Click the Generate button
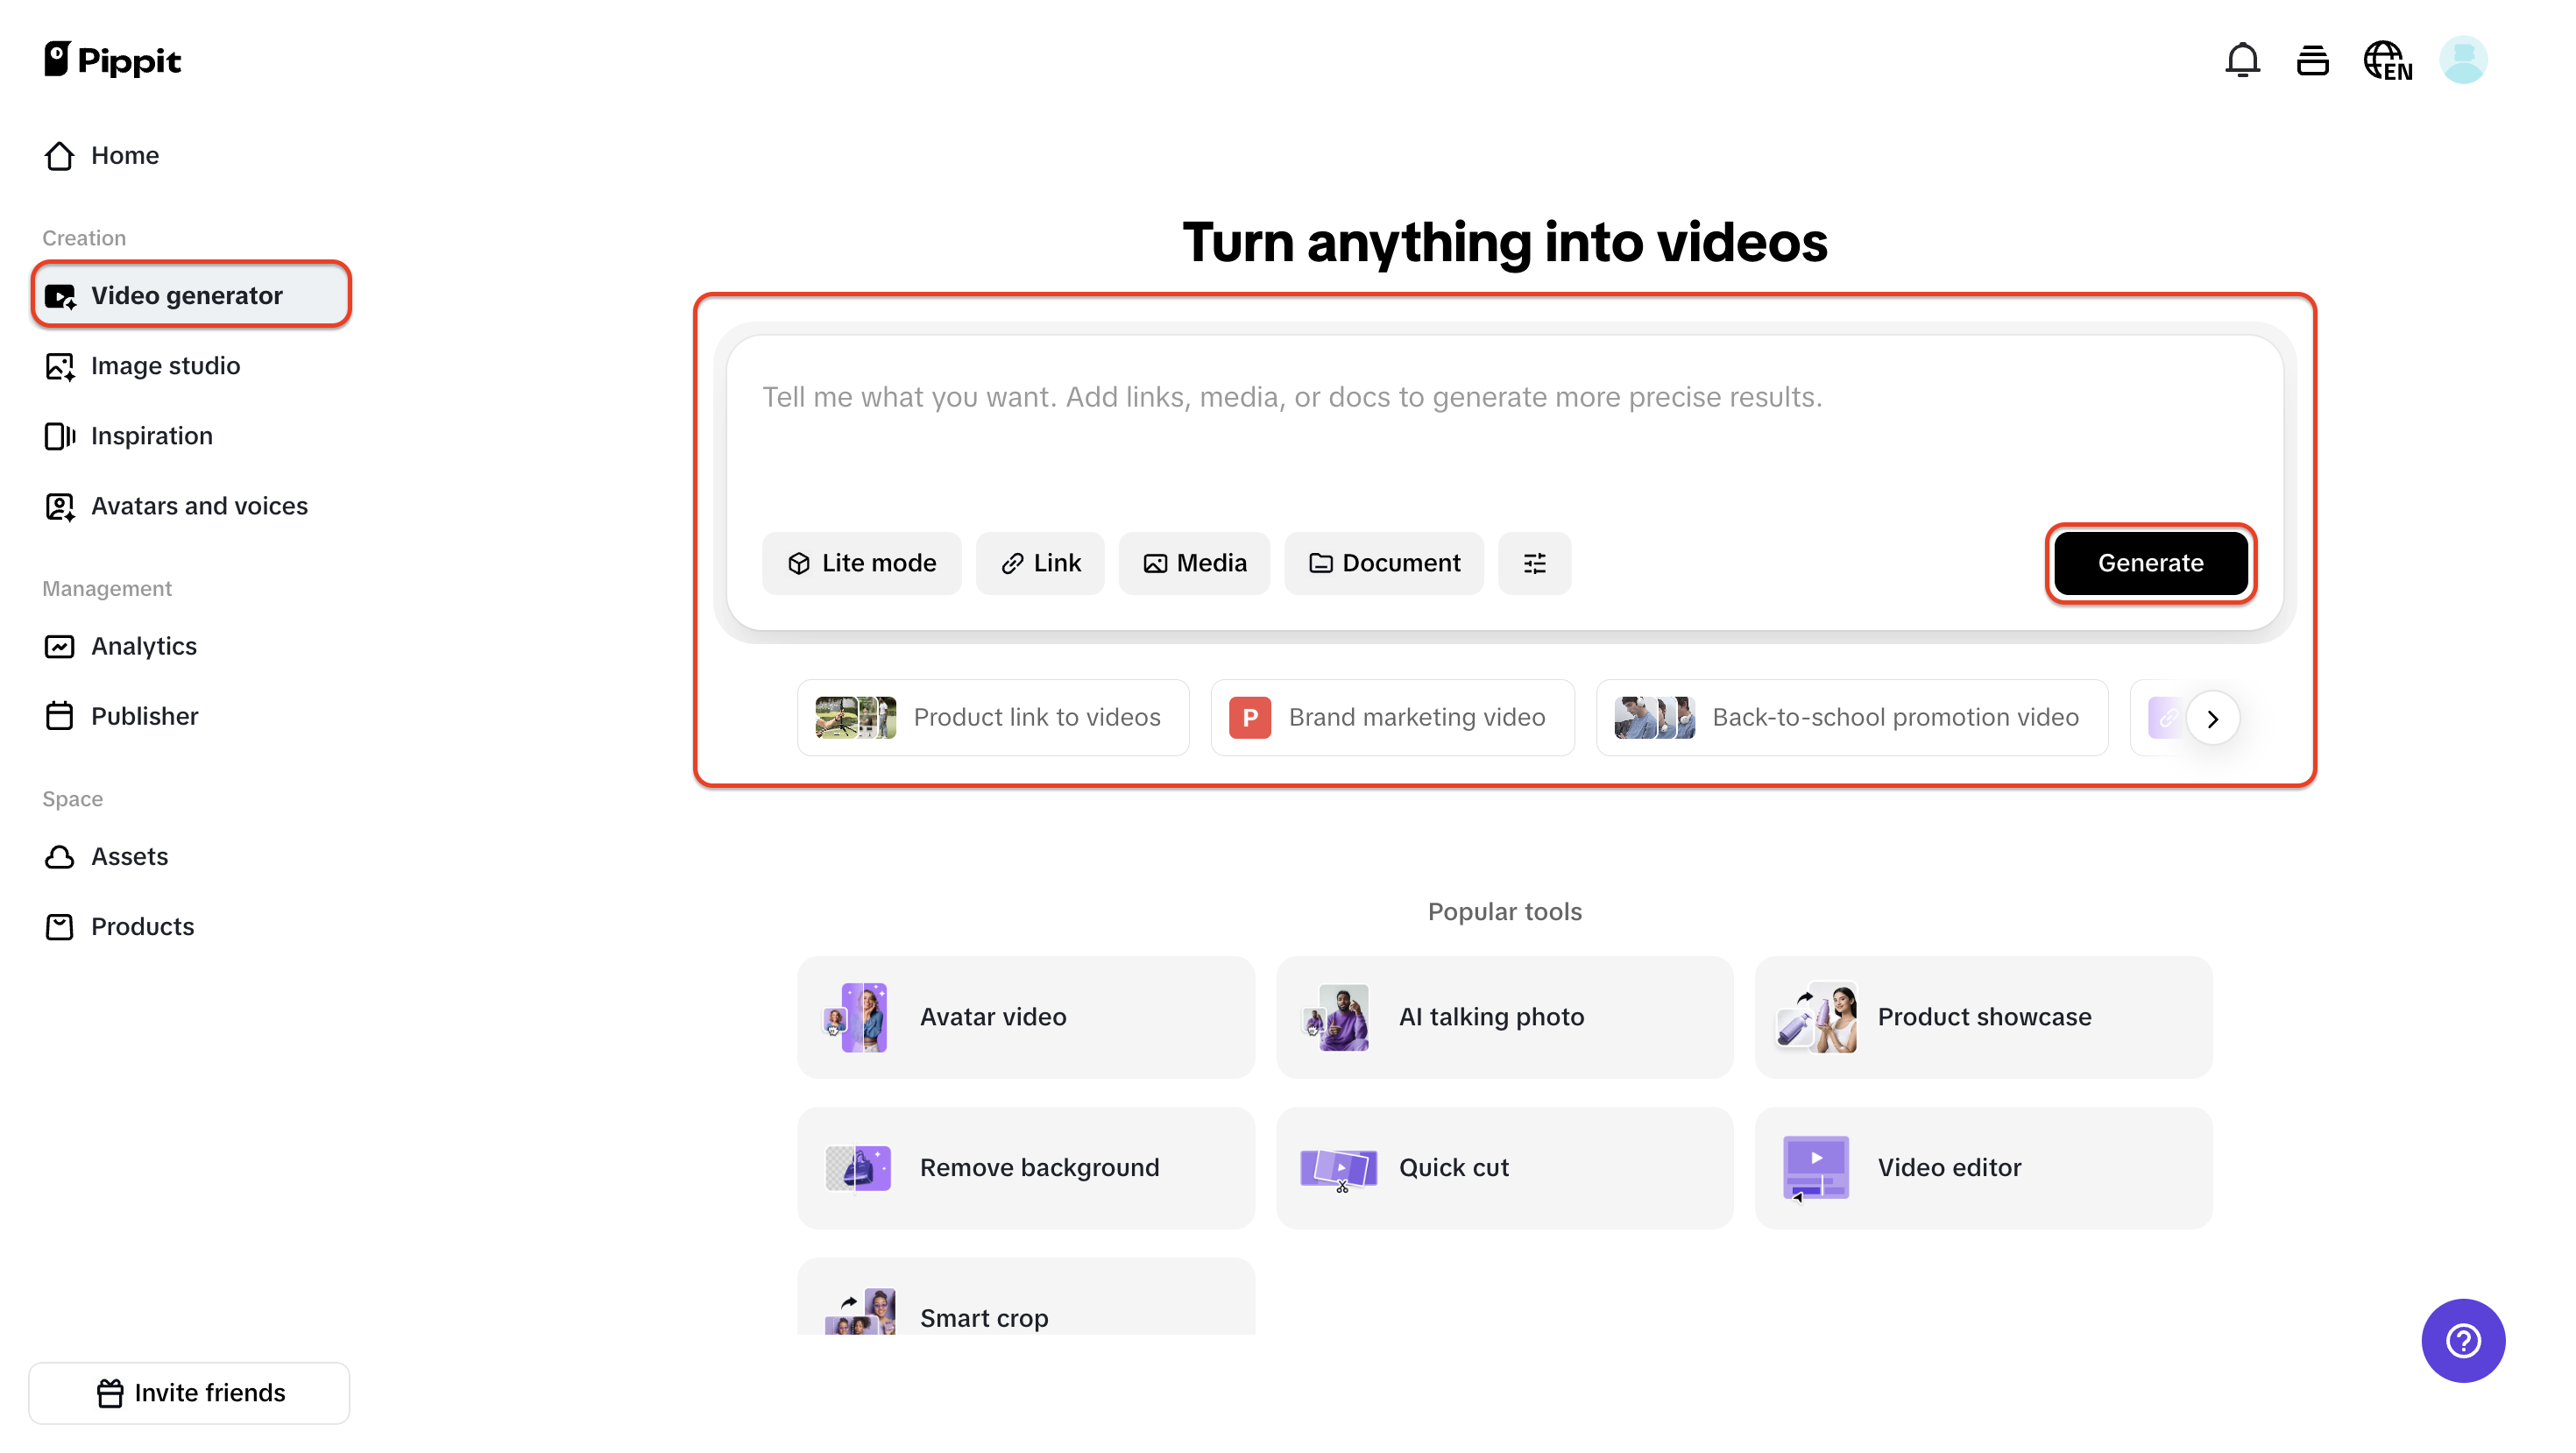The height and width of the screenshot is (1453, 2576). 2150,563
